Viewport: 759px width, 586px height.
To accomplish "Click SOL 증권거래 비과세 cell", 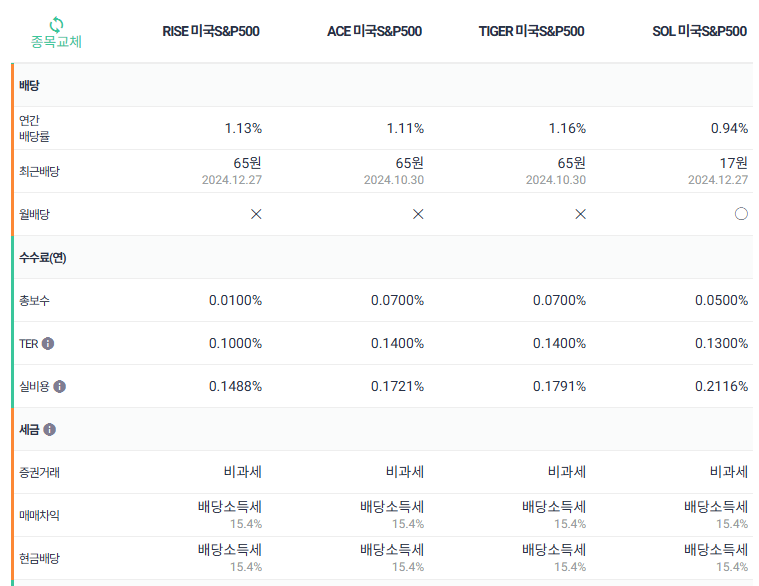I will 729,472.
